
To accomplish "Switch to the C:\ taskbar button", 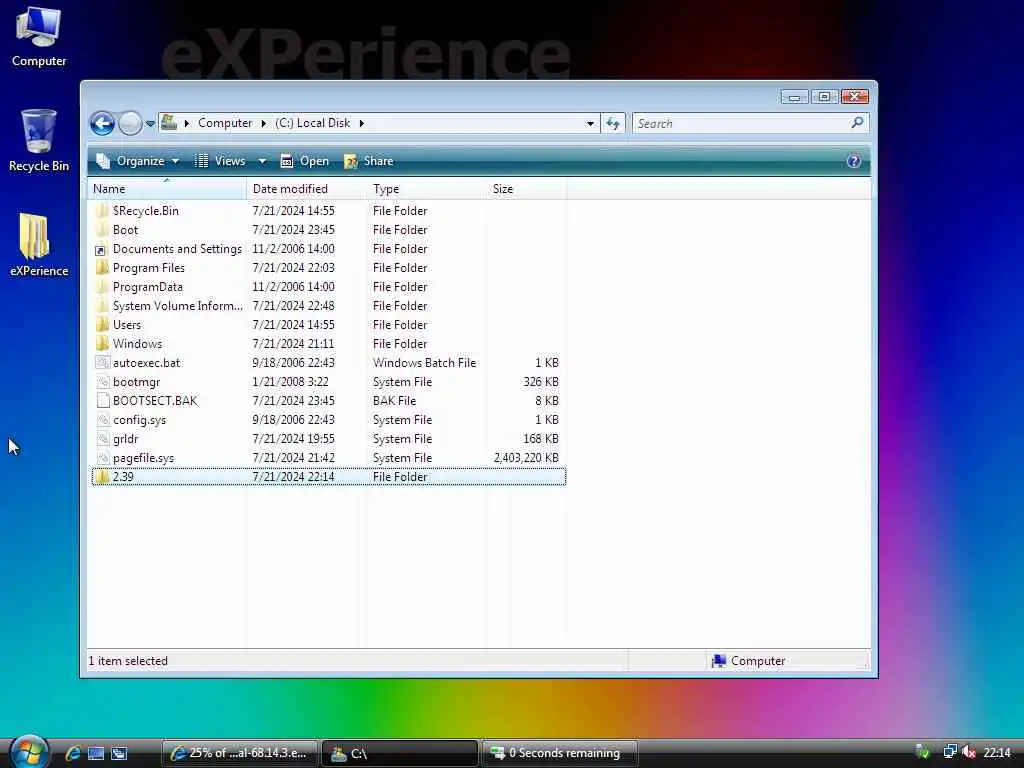I will tap(400, 753).
